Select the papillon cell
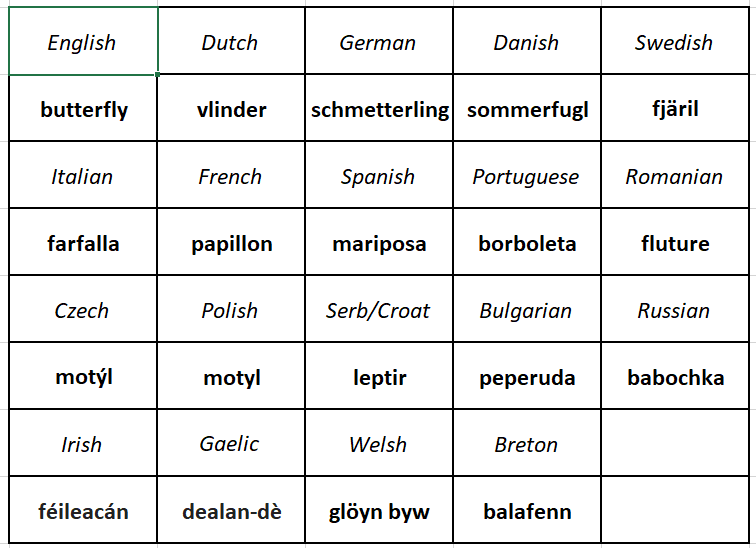The width and height of the screenshot is (756, 548). pos(231,243)
